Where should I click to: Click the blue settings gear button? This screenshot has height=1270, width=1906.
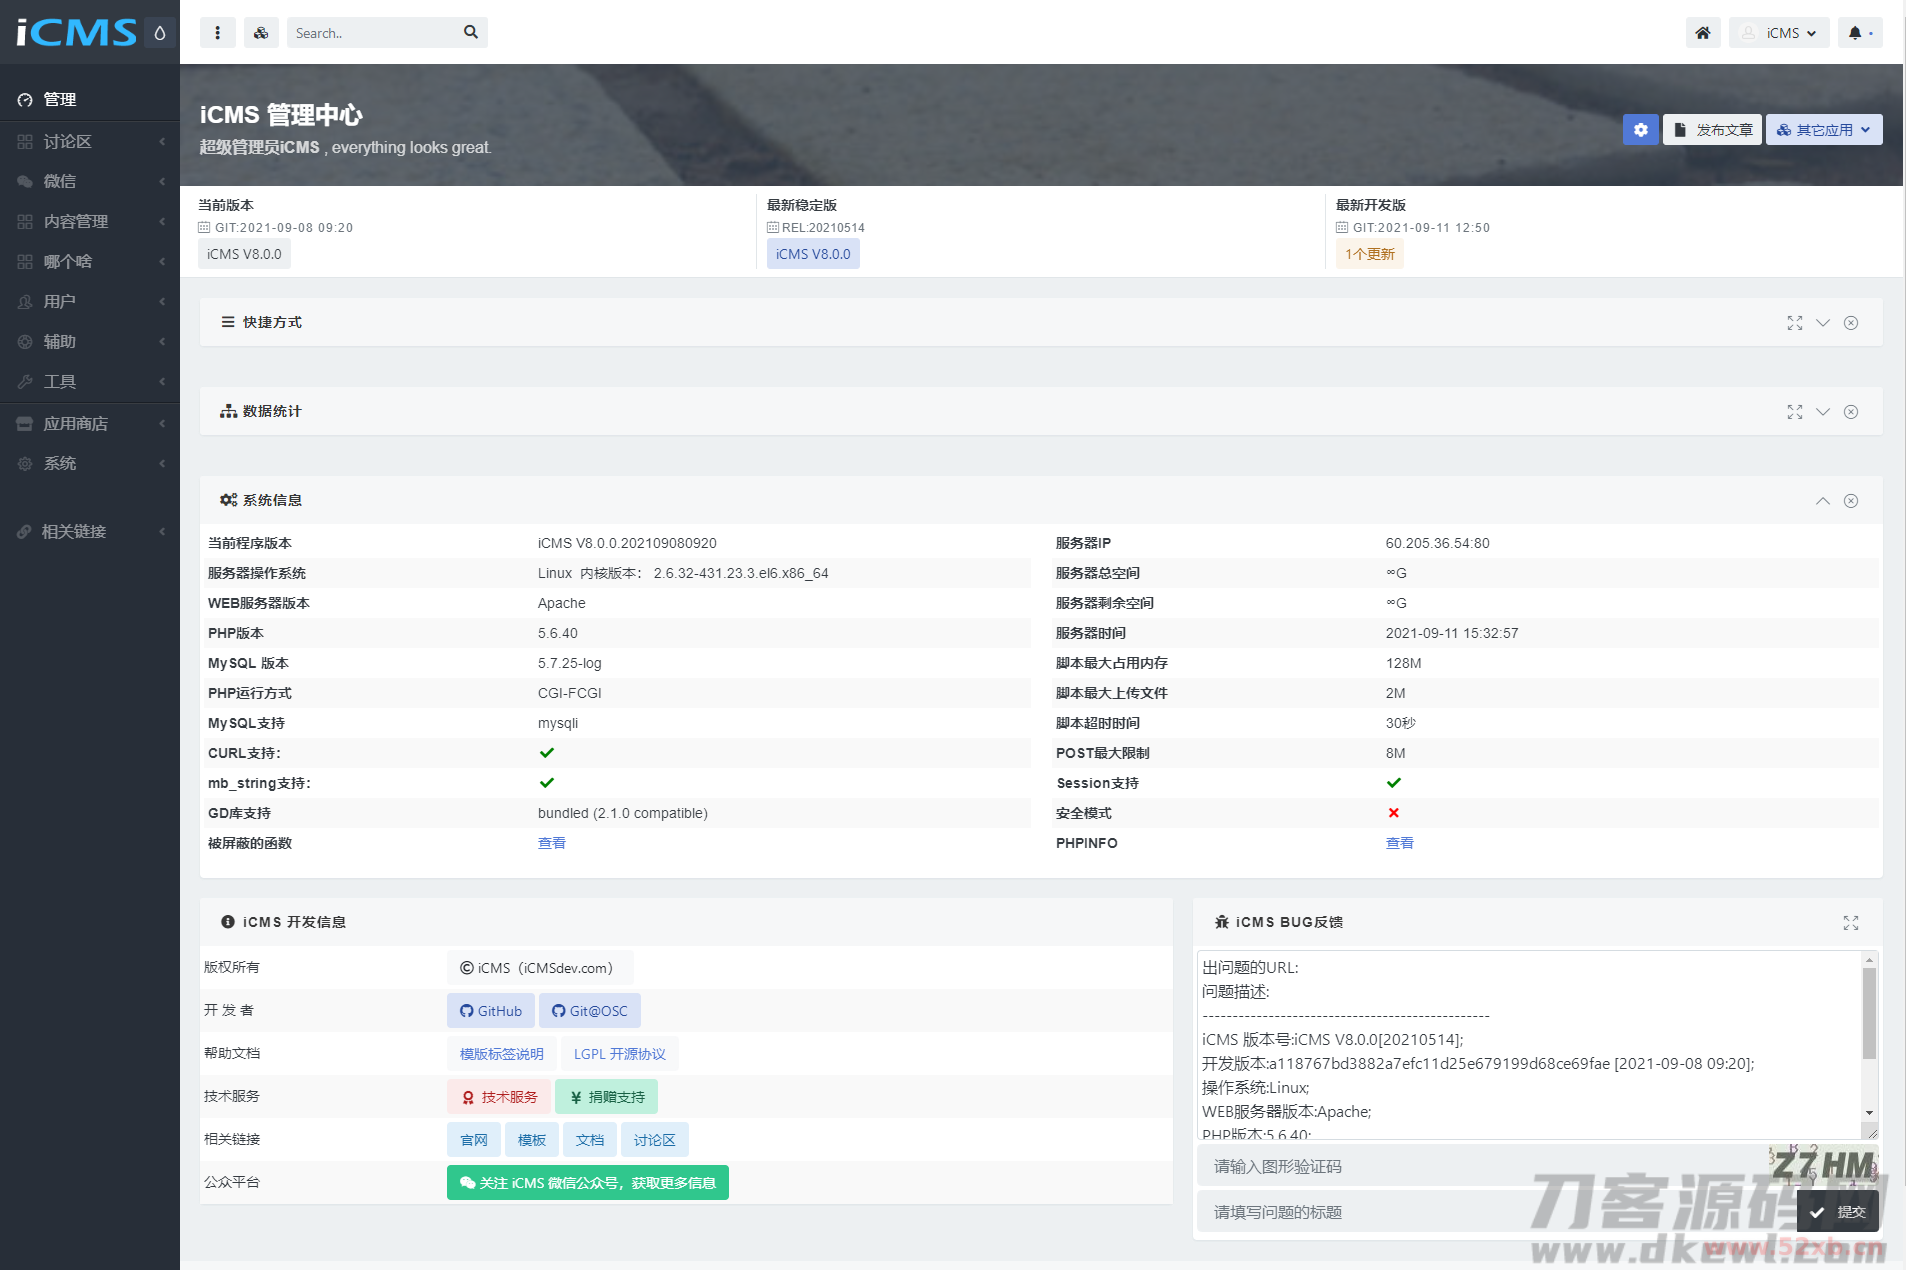[x=1640, y=130]
